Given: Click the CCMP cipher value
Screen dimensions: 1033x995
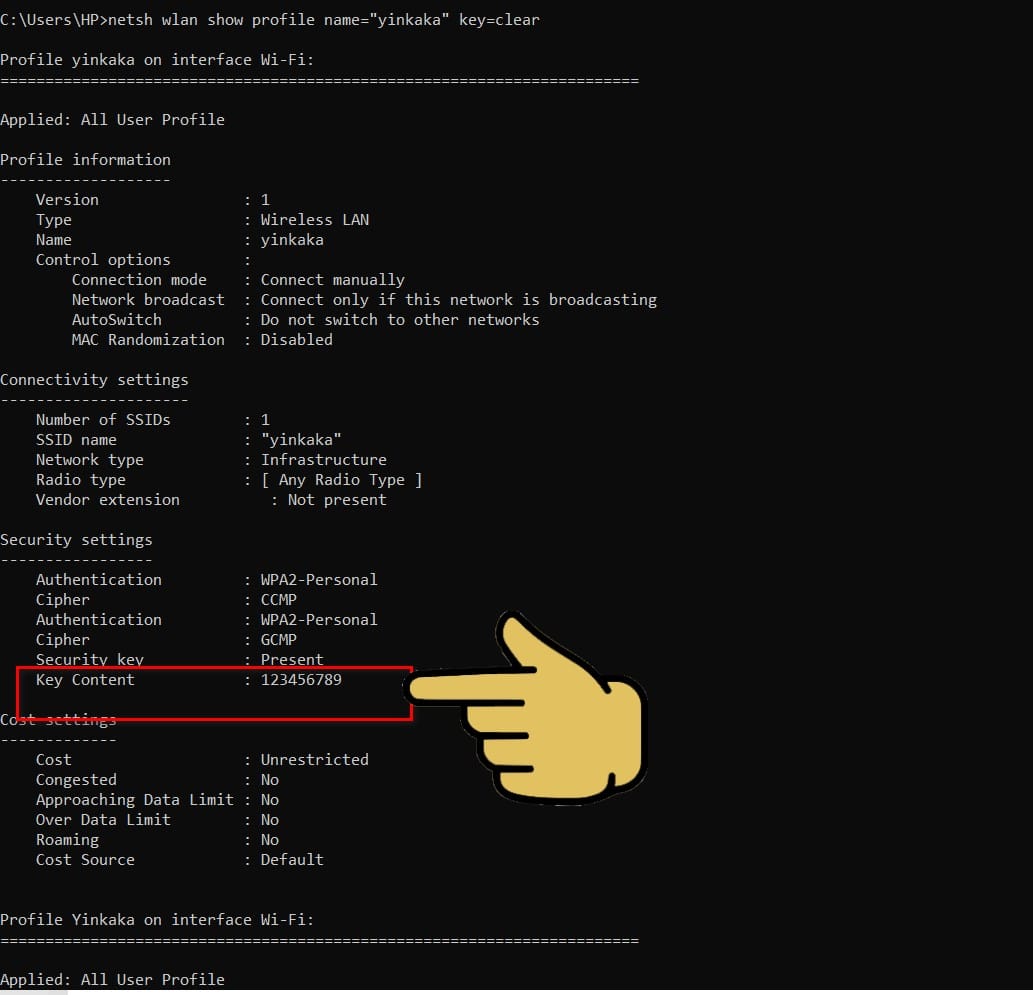Looking at the screenshot, I should pyautogui.click(x=279, y=600).
